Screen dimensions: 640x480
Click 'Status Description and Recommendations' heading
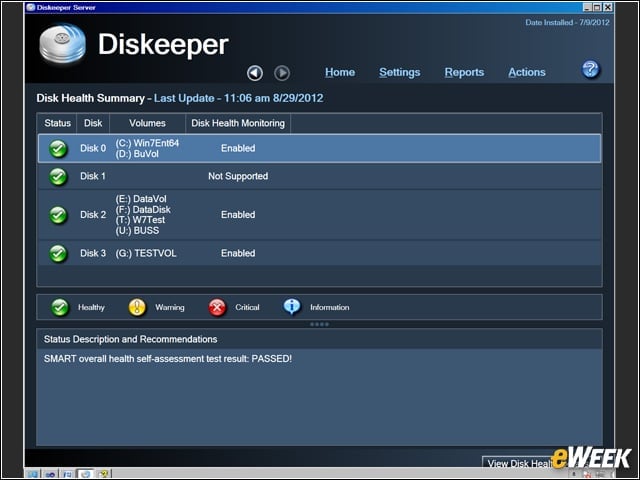(x=131, y=339)
